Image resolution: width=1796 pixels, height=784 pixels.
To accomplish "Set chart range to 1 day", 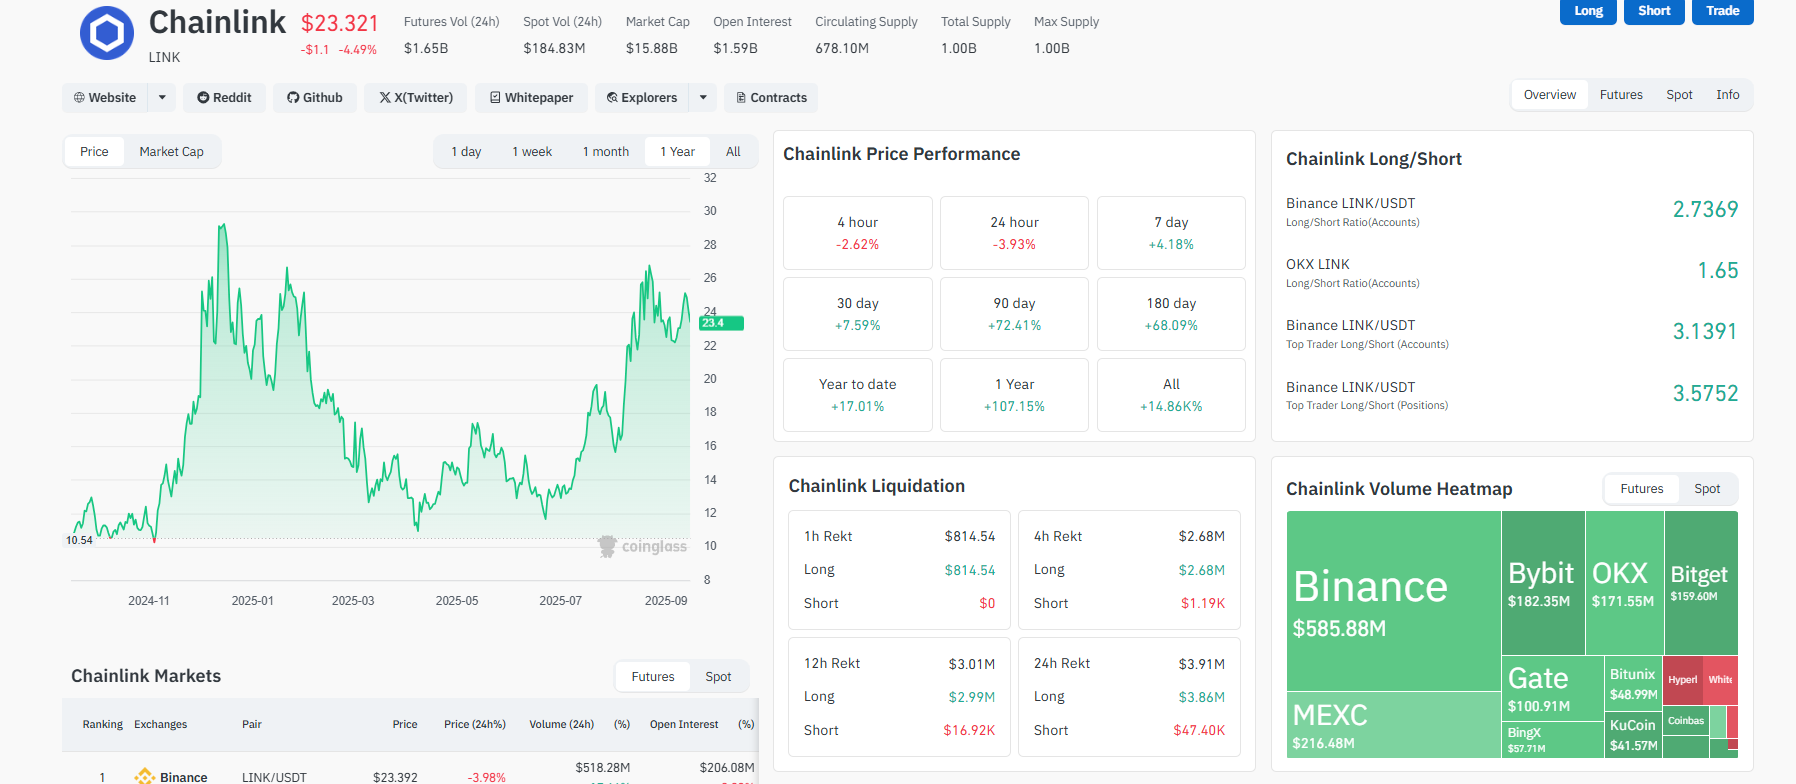I will [466, 152].
